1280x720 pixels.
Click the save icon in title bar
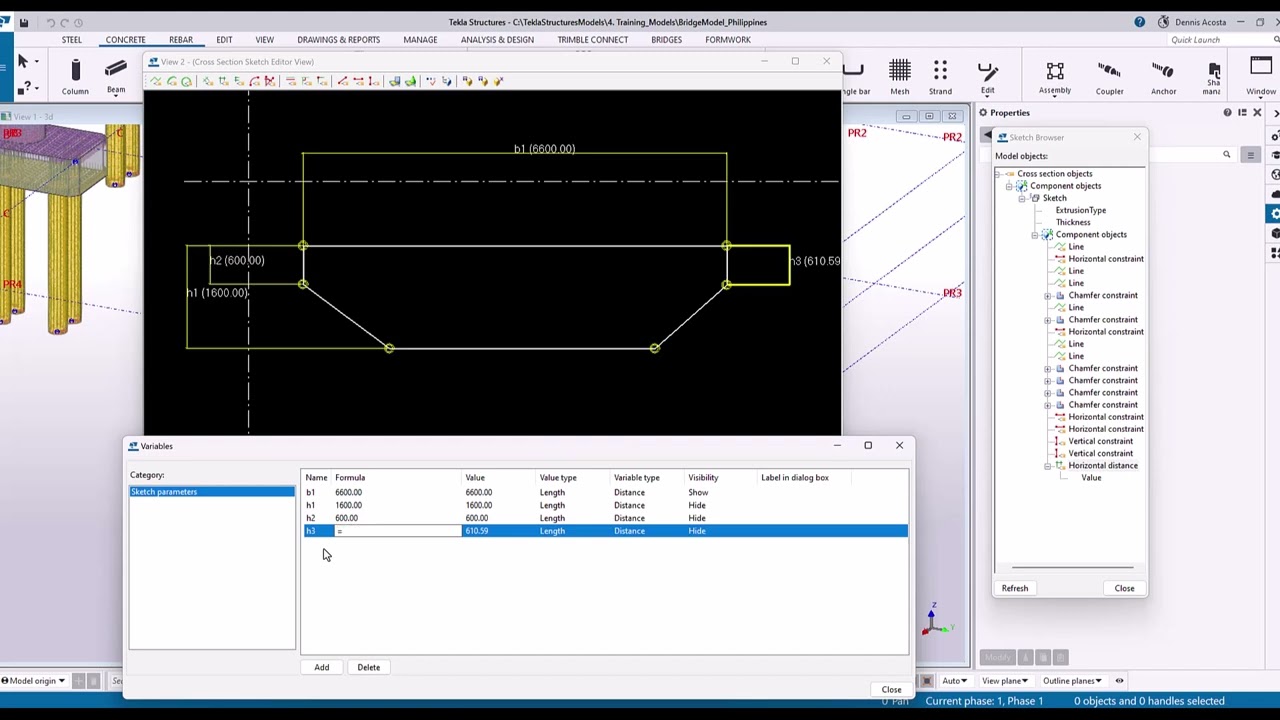24,22
